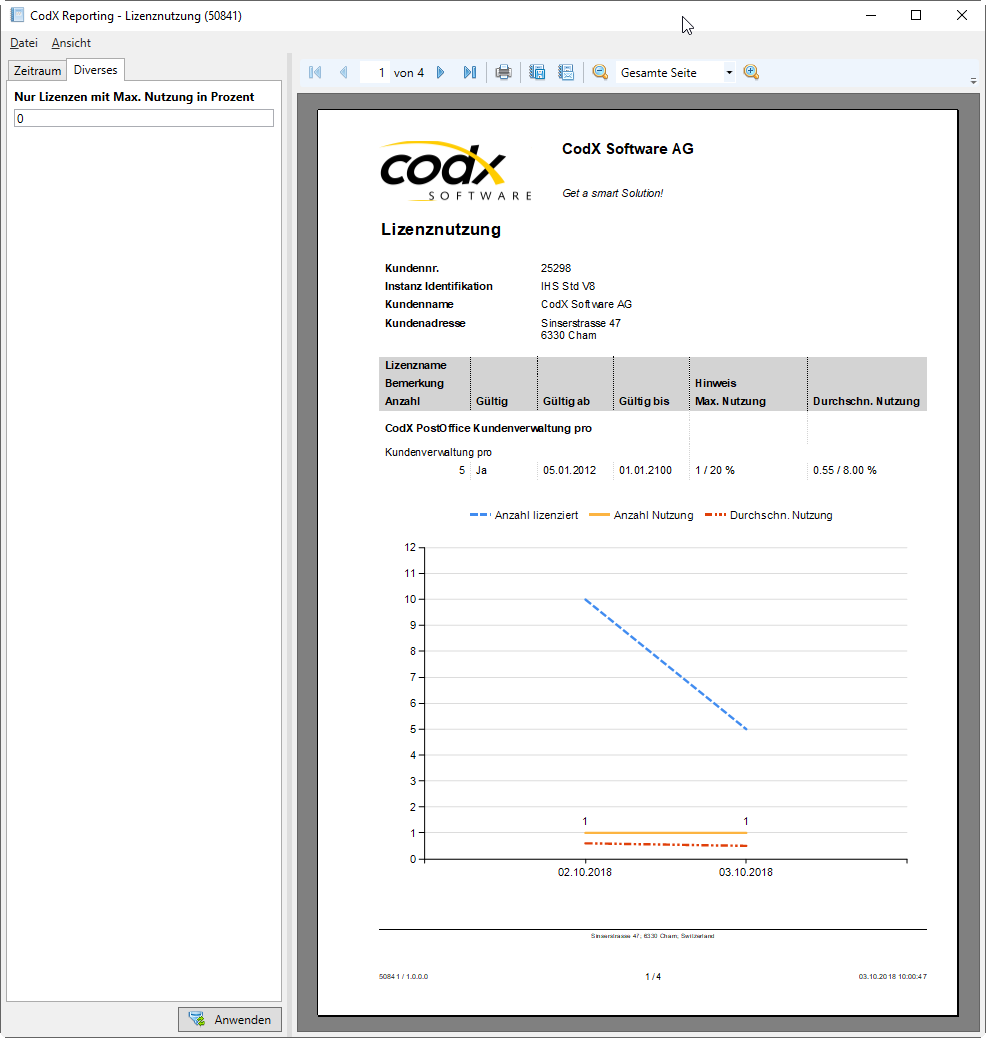
Task: Close the CodX Reporting window
Action: click(x=961, y=15)
